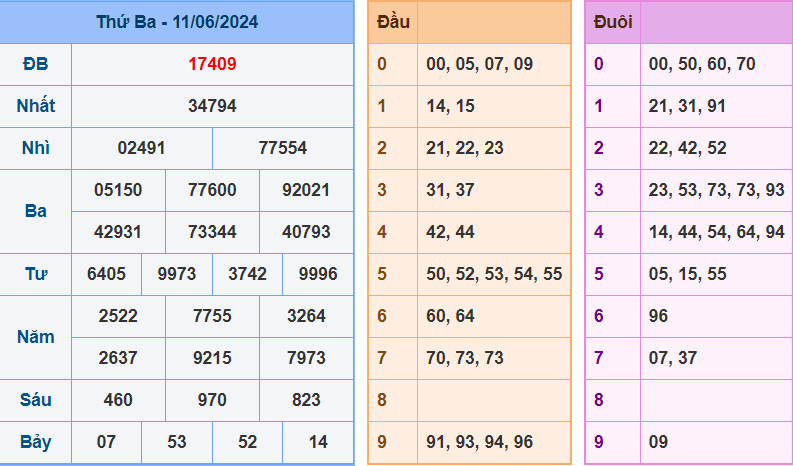Select third prize number 42931
The width and height of the screenshot is (793, 466).
118,232
